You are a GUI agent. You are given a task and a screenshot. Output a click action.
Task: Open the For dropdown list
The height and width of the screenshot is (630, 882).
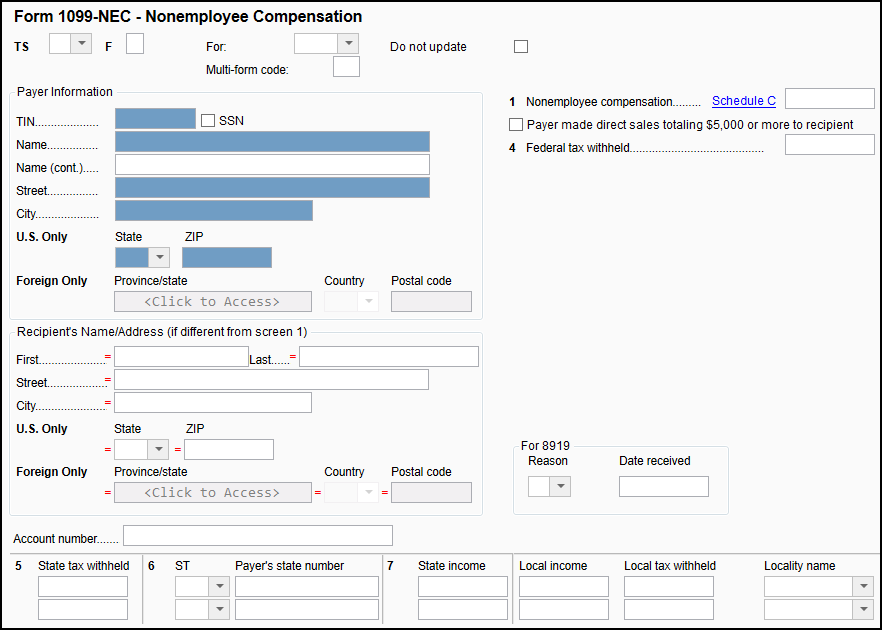click(x=347, y=44)
